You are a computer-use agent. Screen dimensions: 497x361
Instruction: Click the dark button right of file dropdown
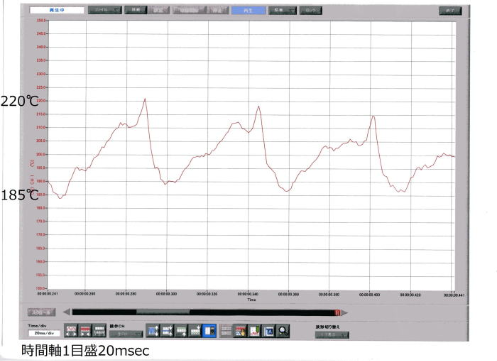[136, 10]
